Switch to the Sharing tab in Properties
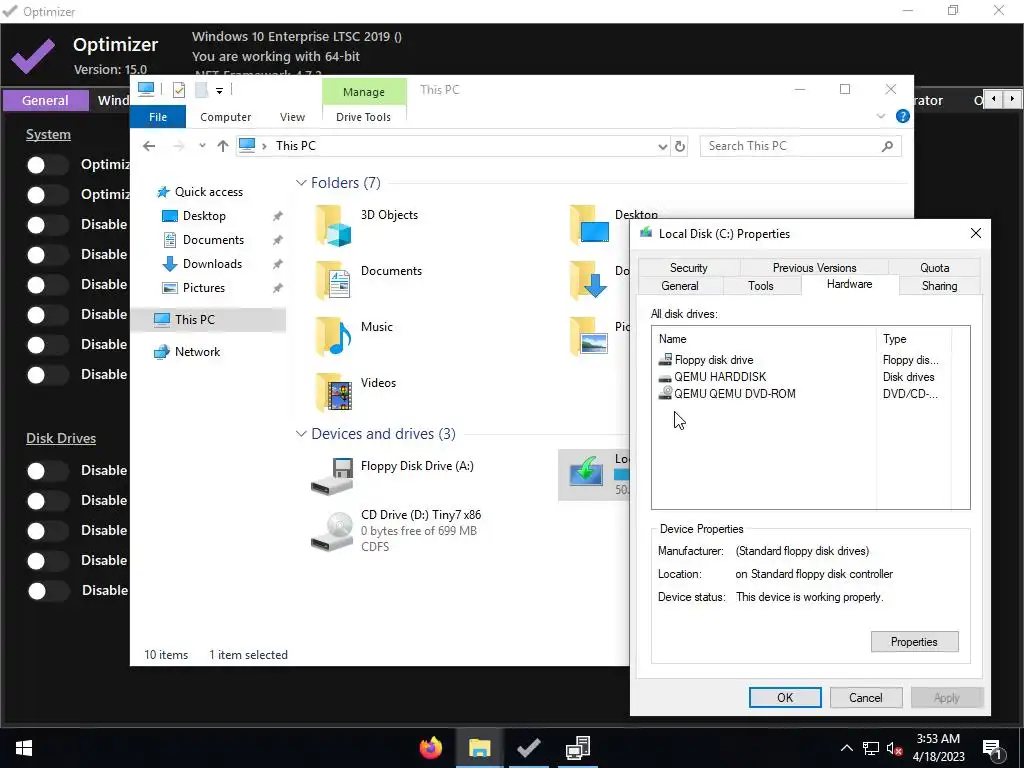This screenshot has height=768, width=1024. coord(940,285)
